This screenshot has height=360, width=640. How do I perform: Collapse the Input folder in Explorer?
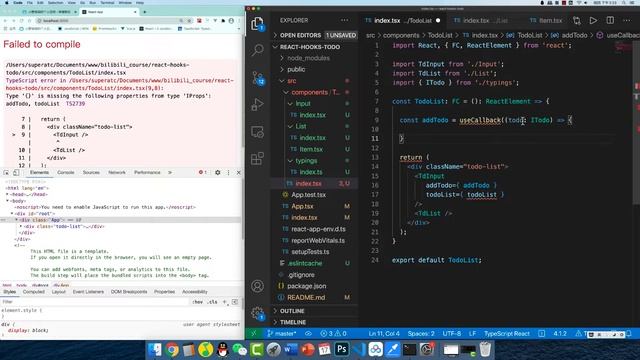click(315, 104)
